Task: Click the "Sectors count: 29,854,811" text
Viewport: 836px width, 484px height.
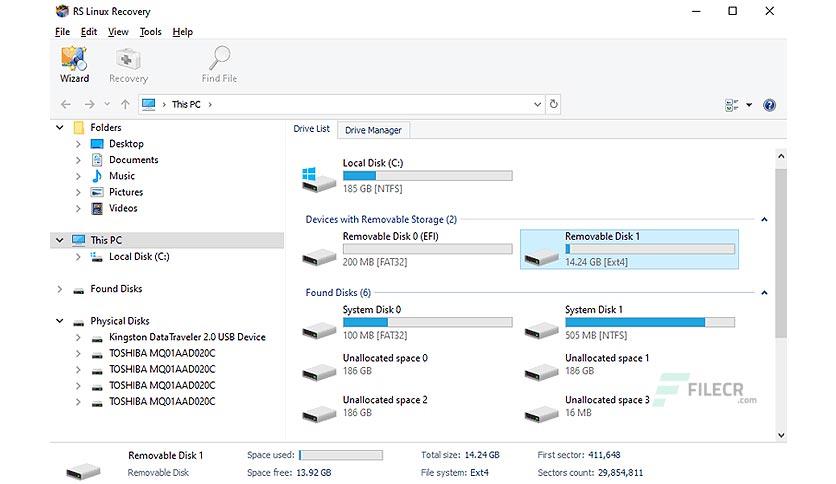Action: tap(590, 473)
